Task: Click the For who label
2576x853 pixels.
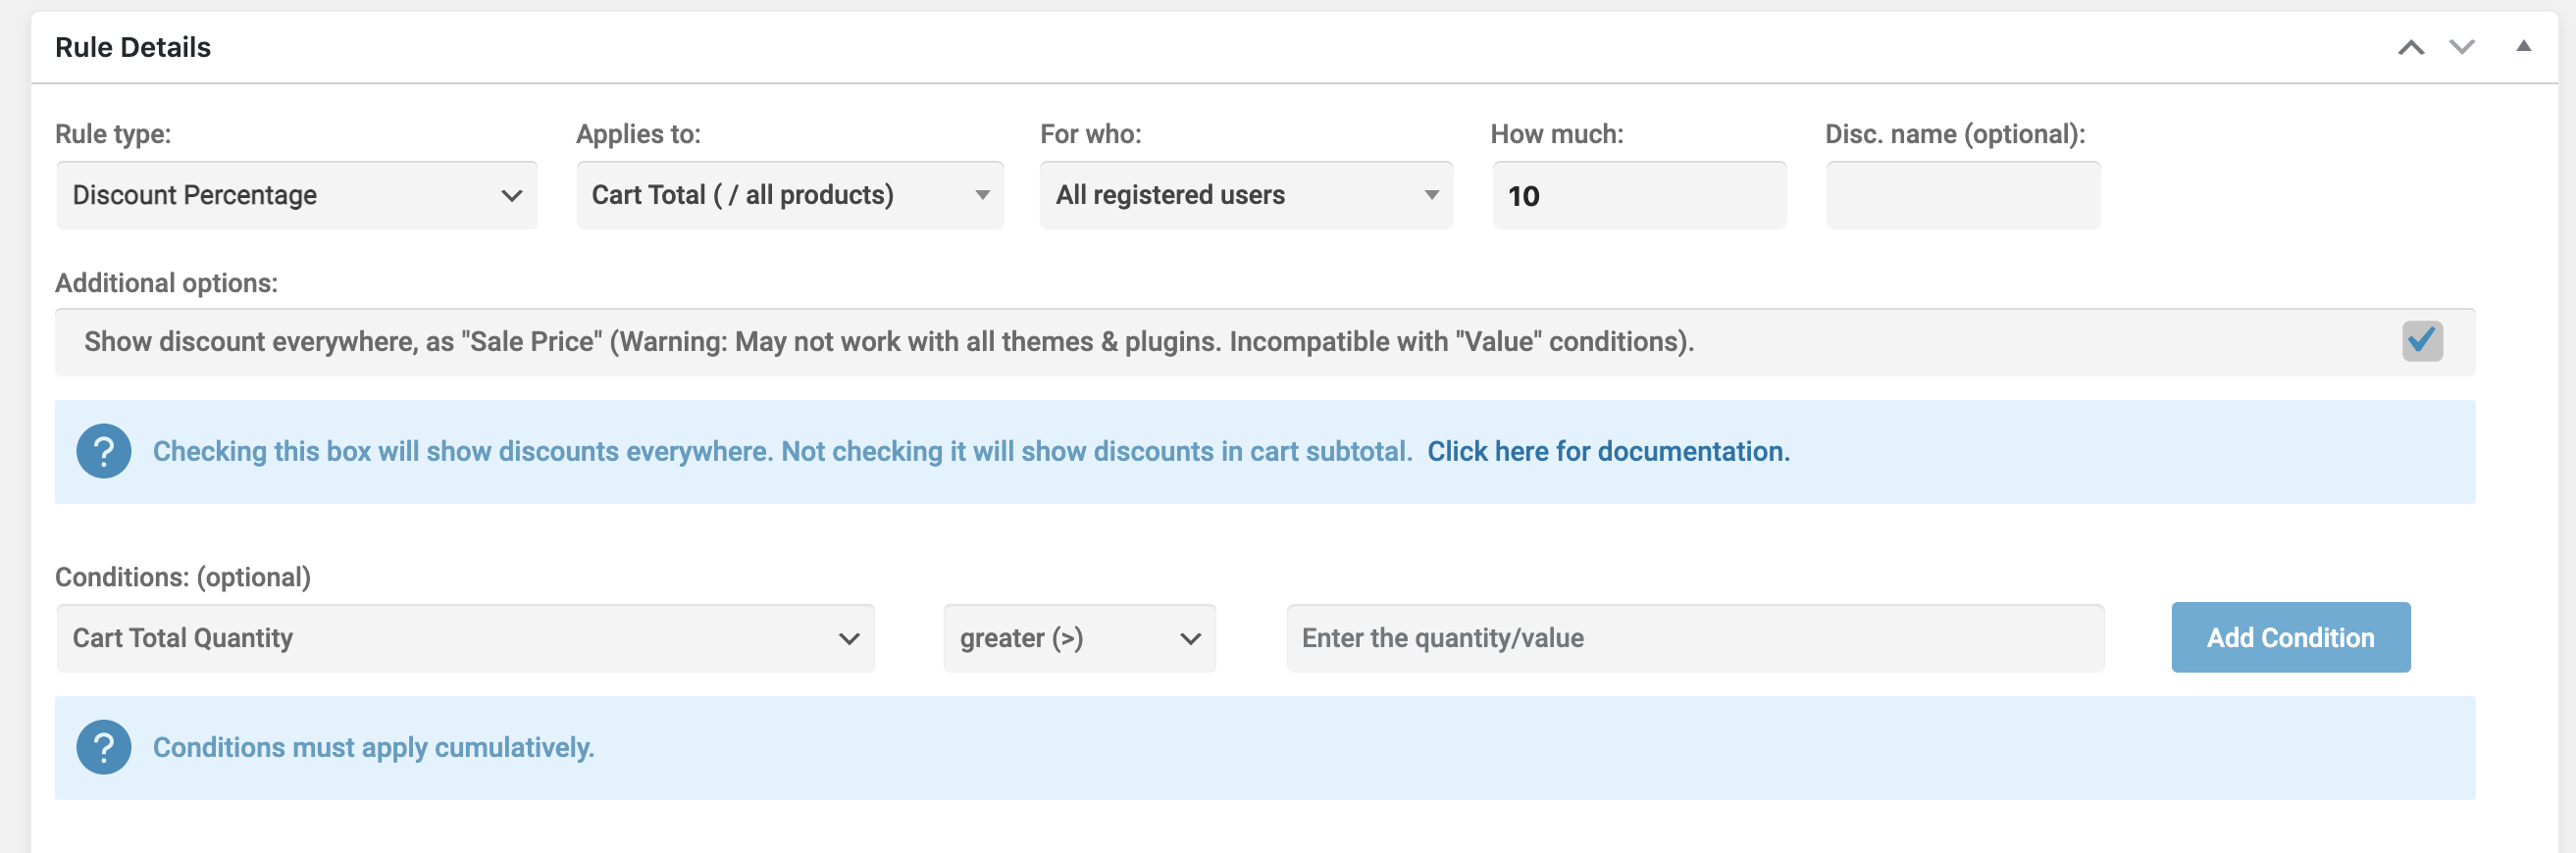Action: point(1090,134)
